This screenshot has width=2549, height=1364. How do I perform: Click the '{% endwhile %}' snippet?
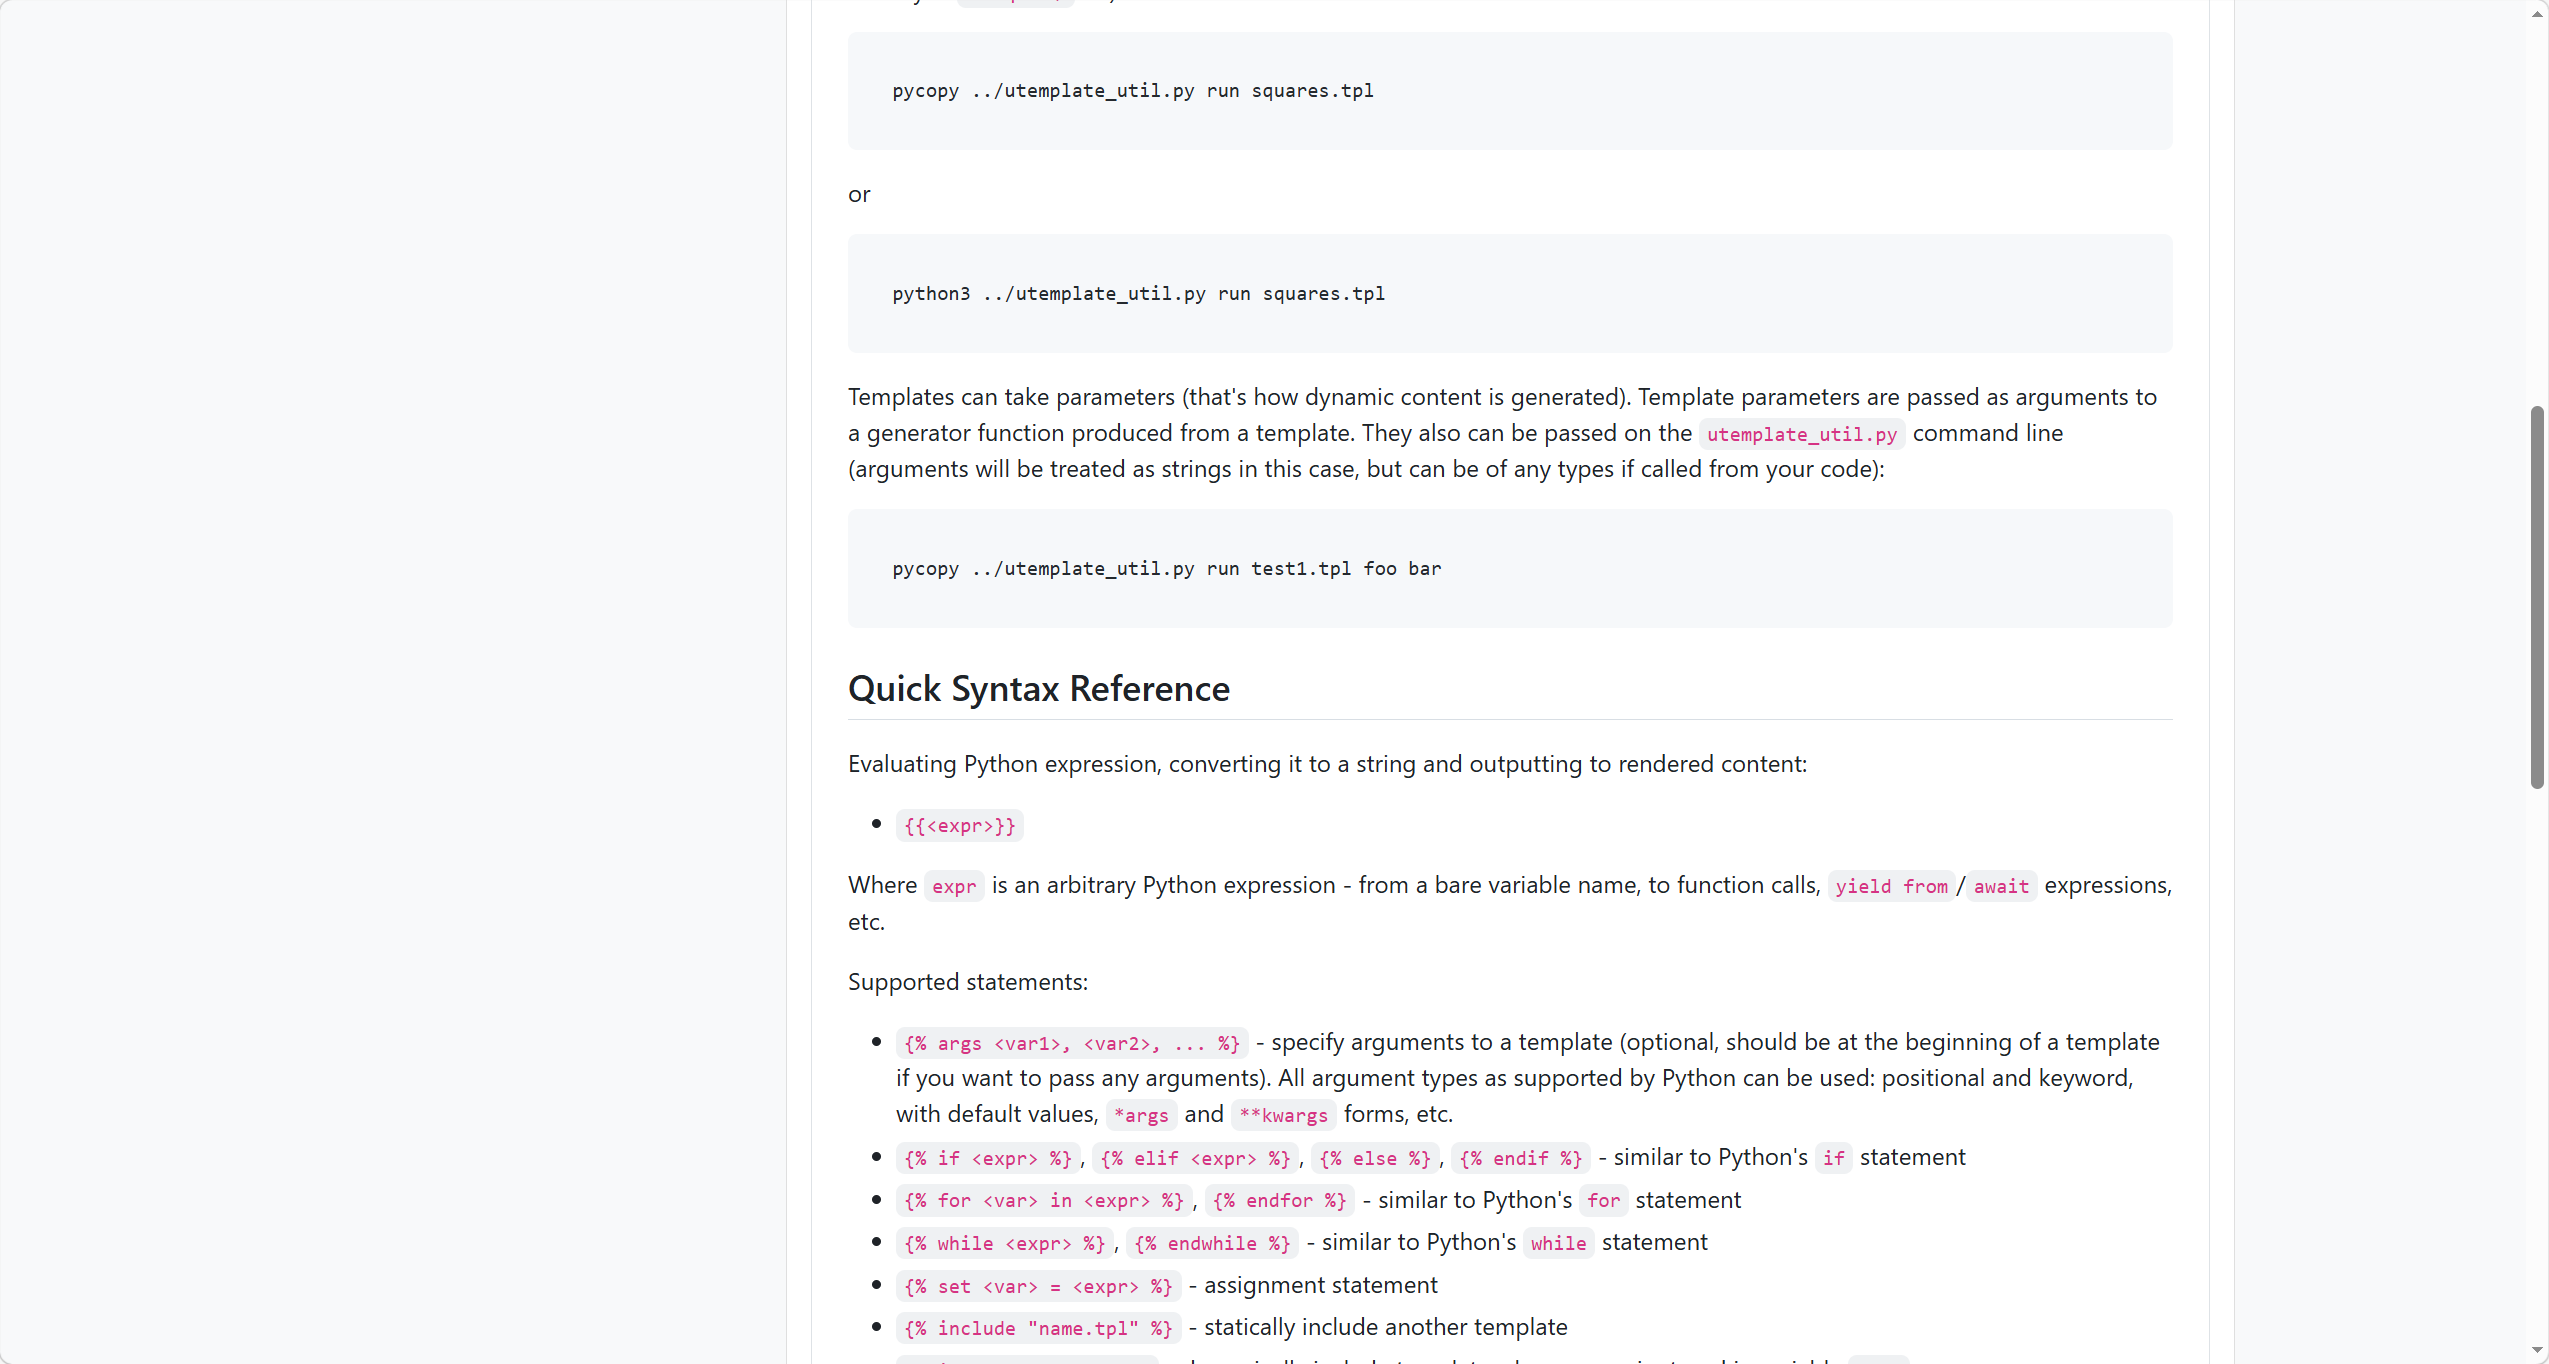click(1212, 1244)
